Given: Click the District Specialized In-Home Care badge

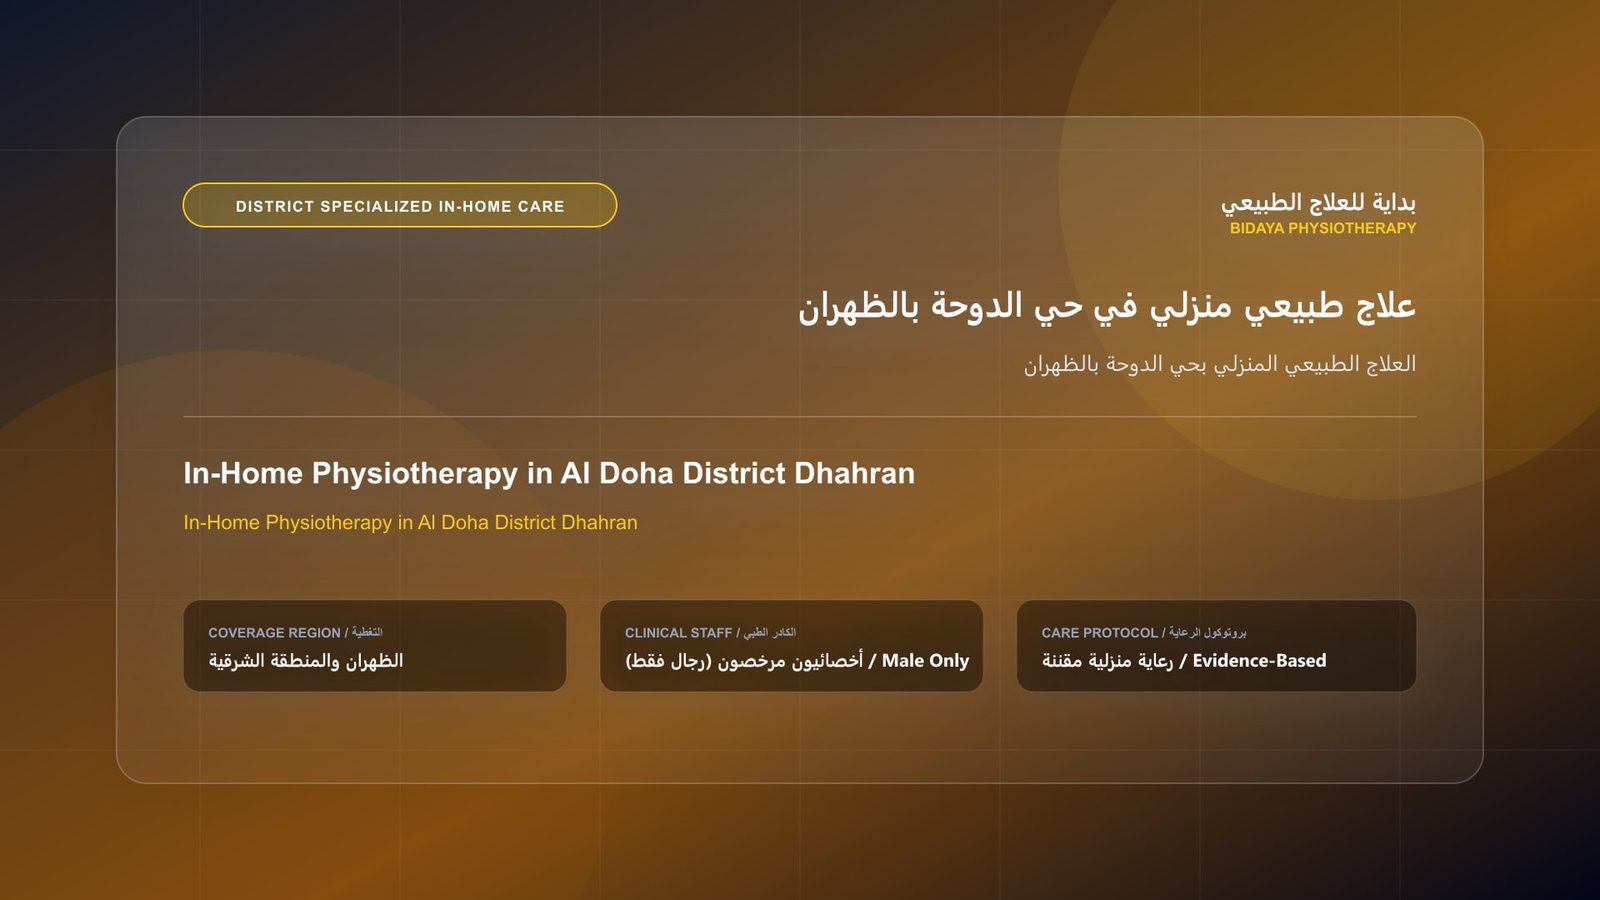Looking at the screenshot, I should [400, 205].
